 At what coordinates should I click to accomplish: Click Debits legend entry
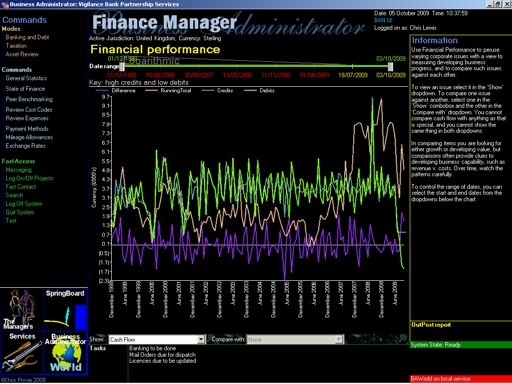(x=259, y=91)
